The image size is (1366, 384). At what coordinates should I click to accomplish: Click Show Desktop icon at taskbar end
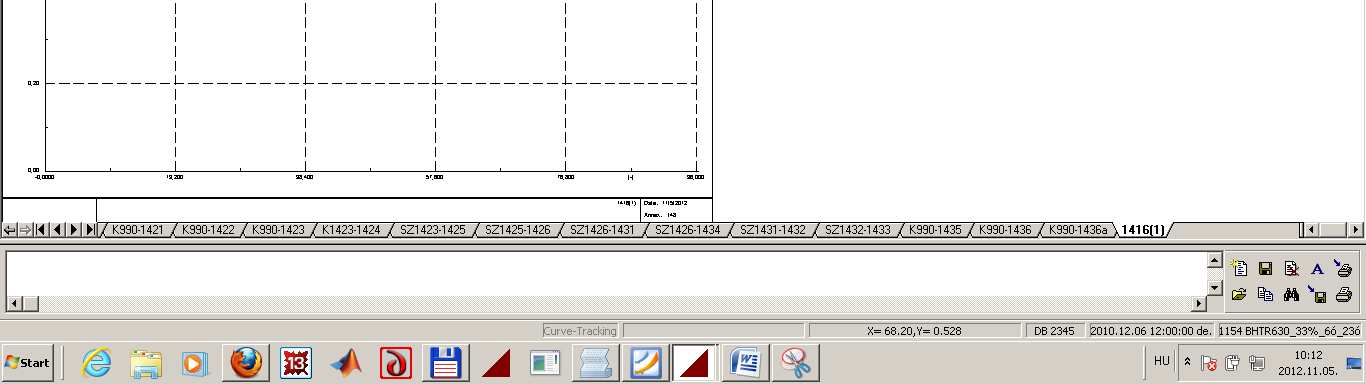[x=1353, y=363]
